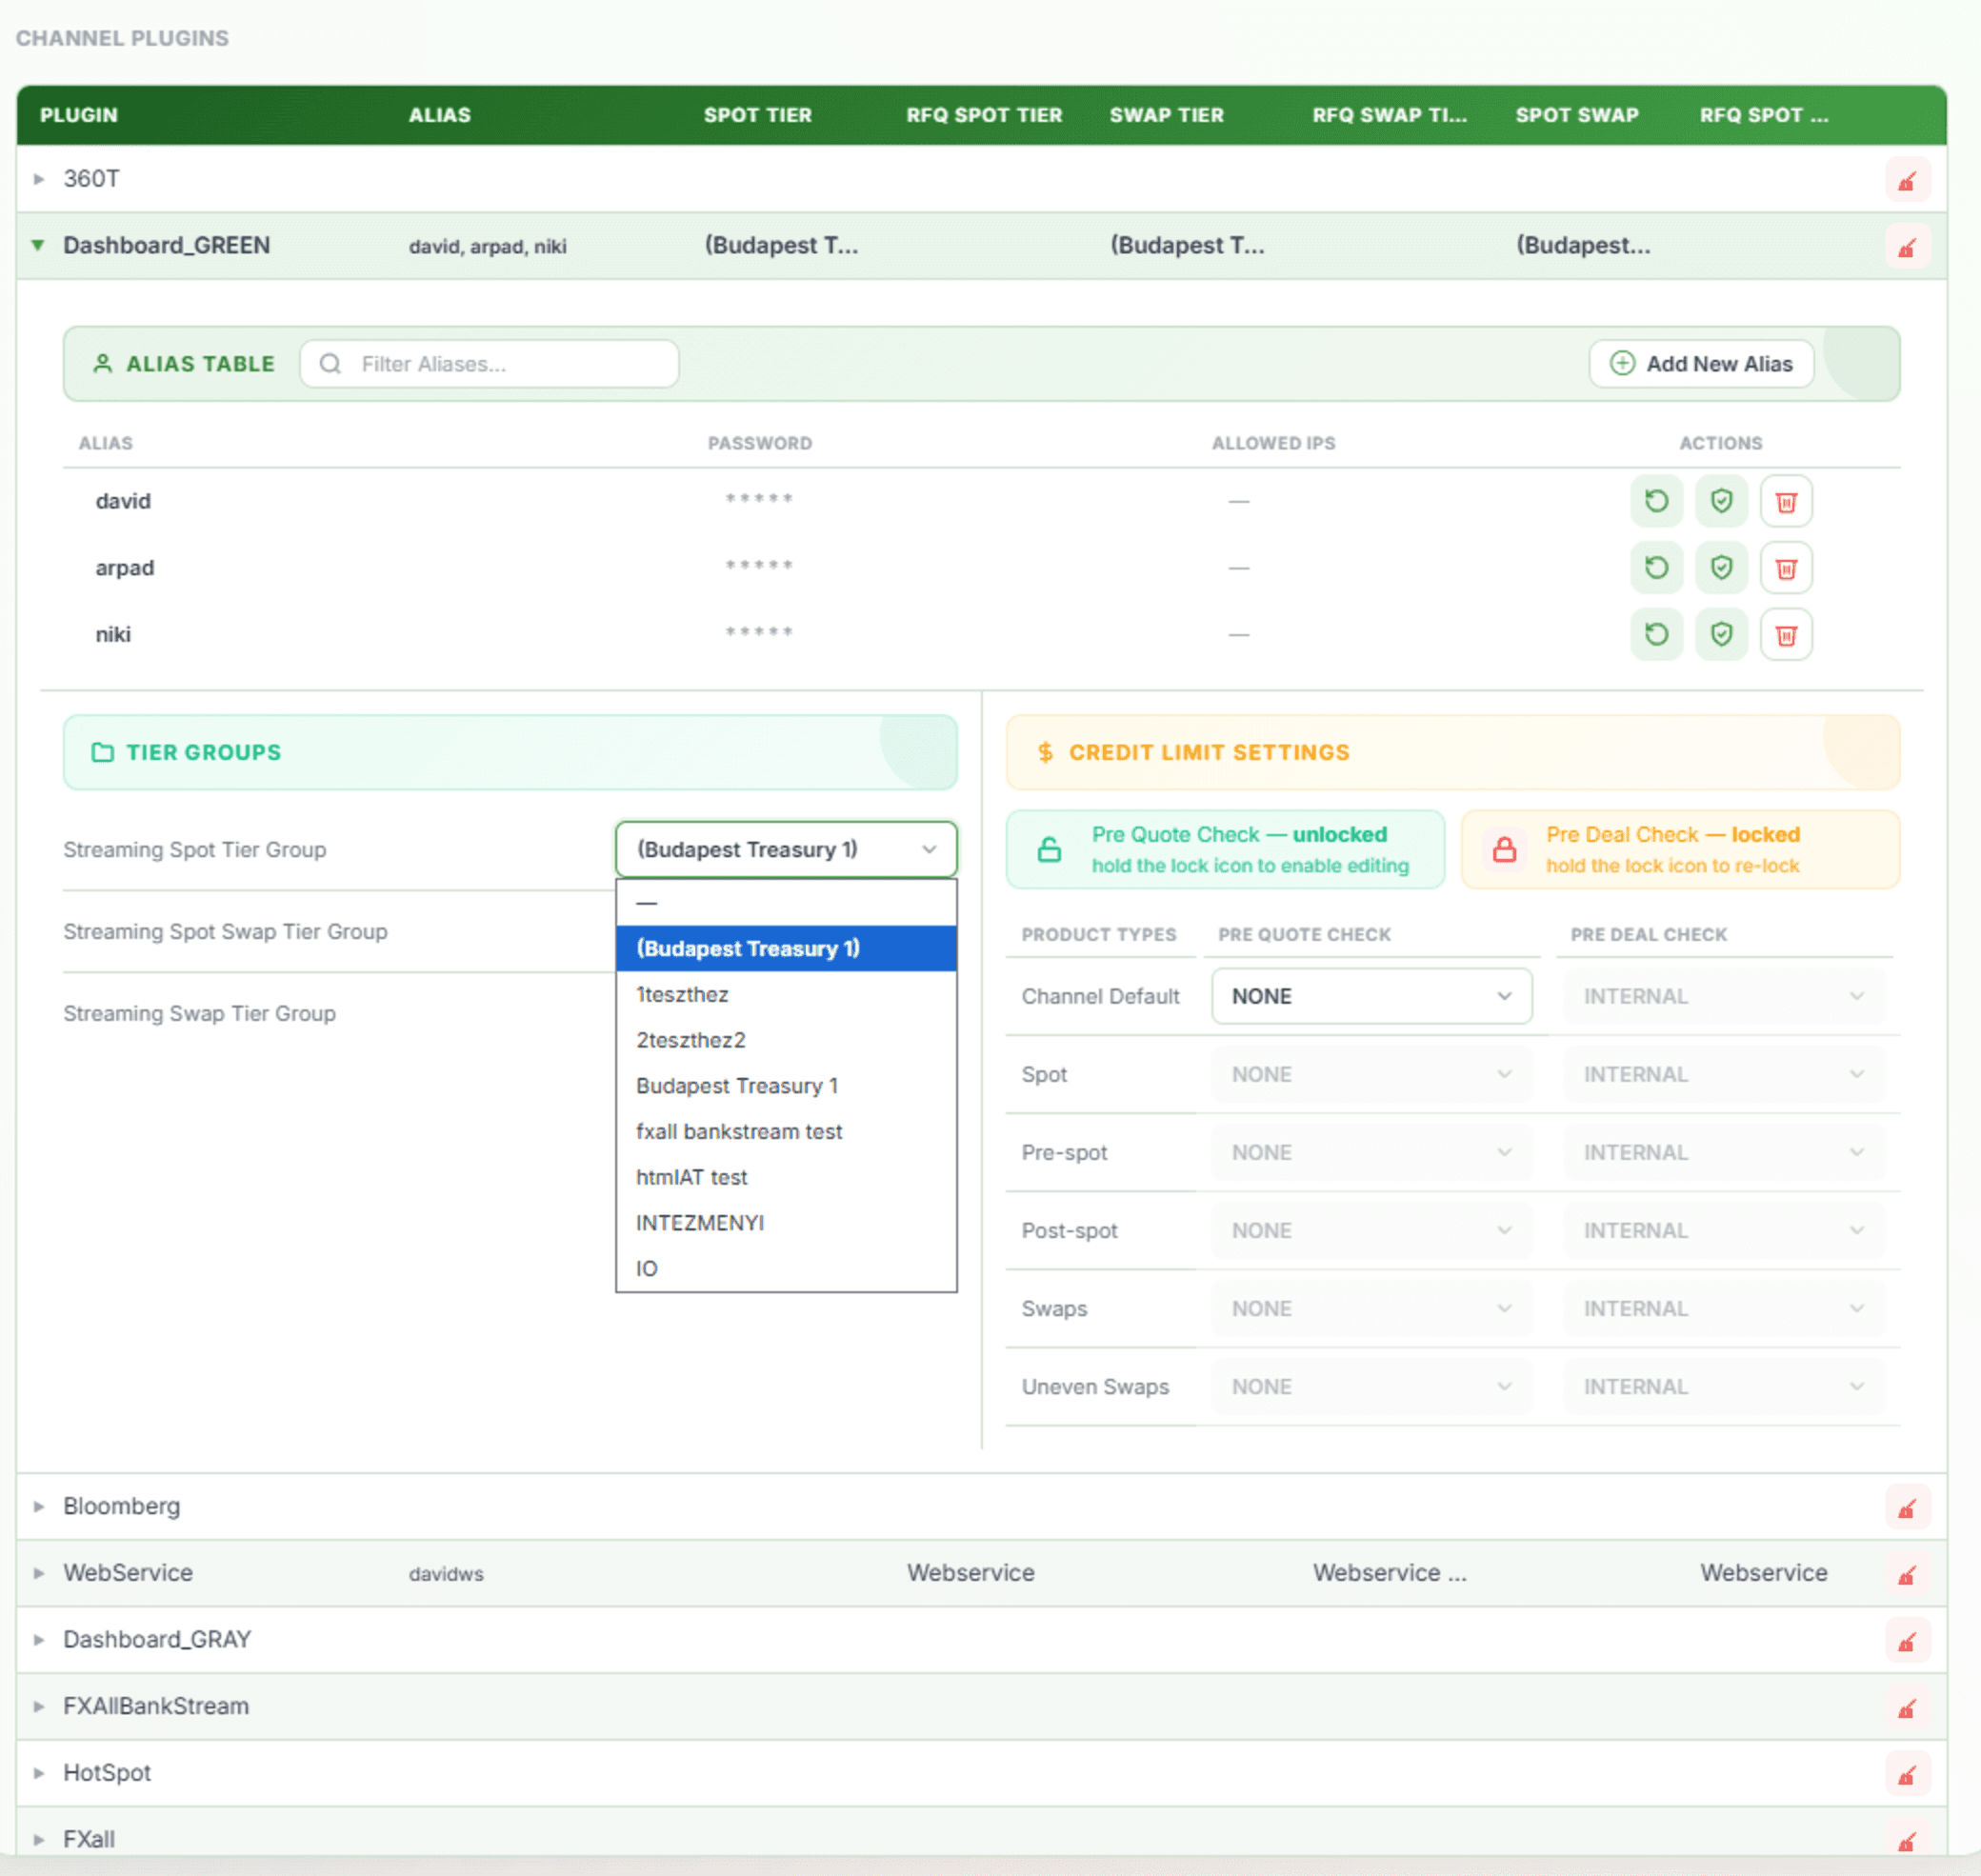Pick the dash empty option in dropdown
The image size is (1981, 1876).
(x=786, y=903)
